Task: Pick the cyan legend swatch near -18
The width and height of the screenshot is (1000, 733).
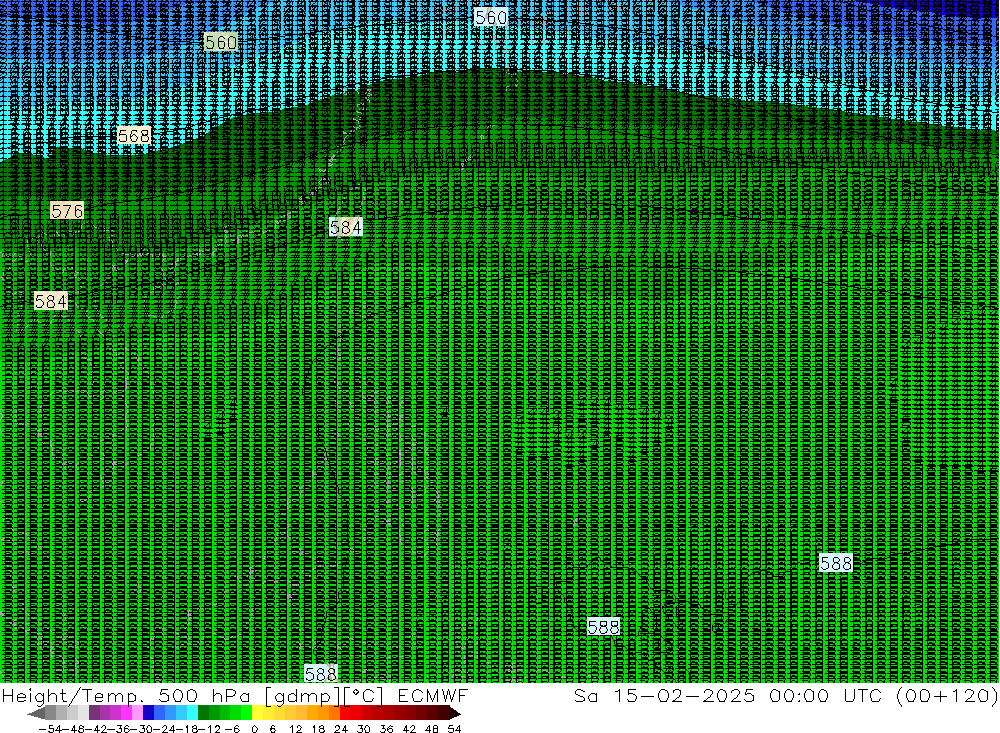Action: [192, 713]
